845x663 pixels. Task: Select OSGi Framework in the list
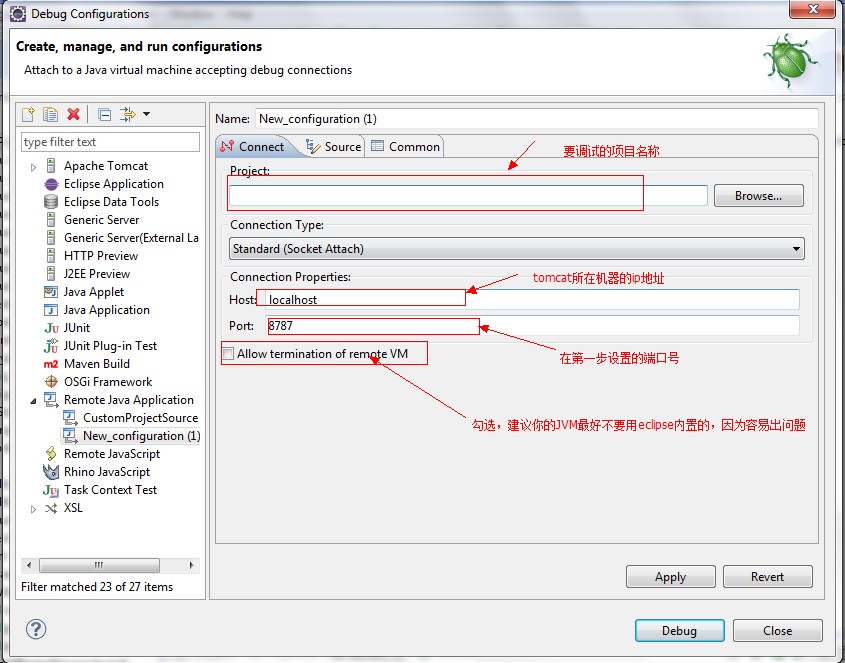(x=108, y=382)
